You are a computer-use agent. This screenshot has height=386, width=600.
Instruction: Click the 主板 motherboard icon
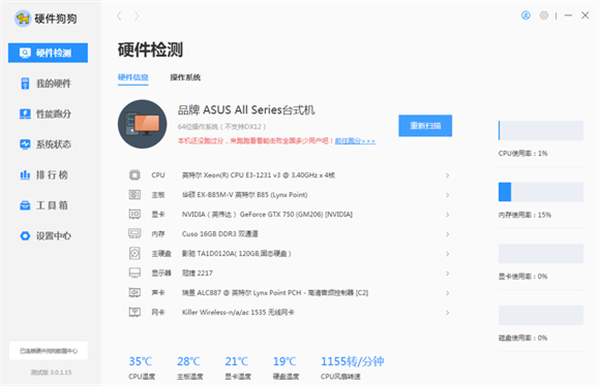tap(134, 195)
